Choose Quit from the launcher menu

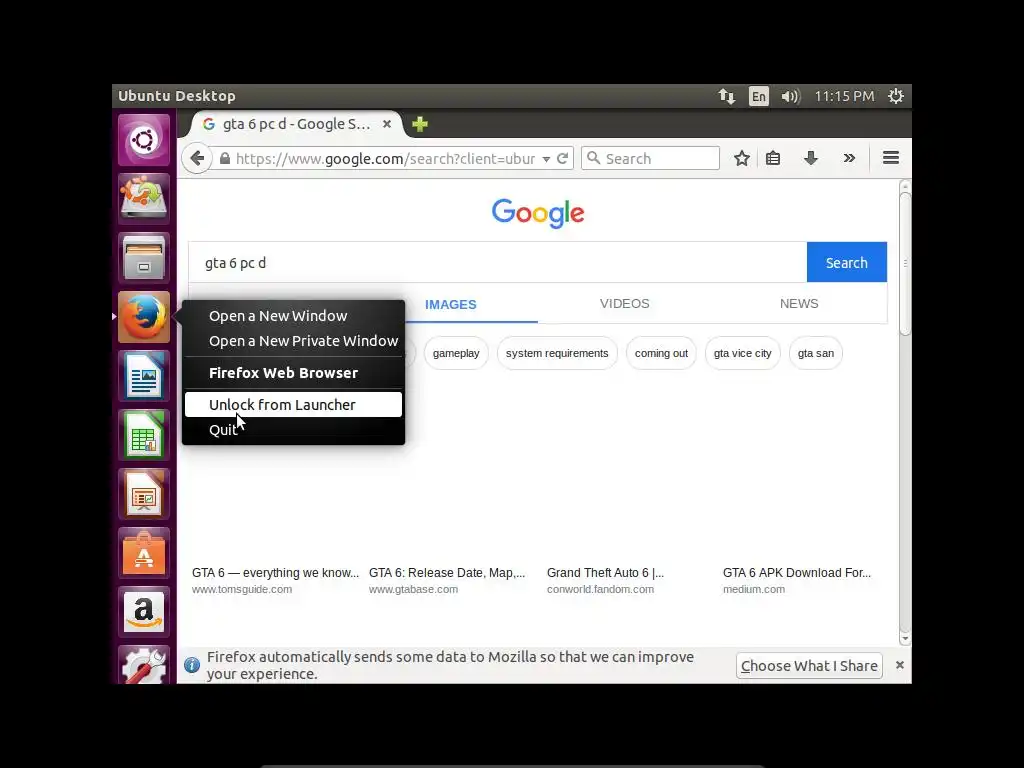click(x=293, y=430)
